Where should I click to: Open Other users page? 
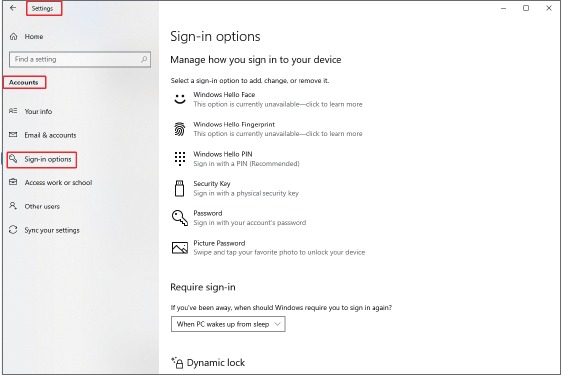[42, 206]
